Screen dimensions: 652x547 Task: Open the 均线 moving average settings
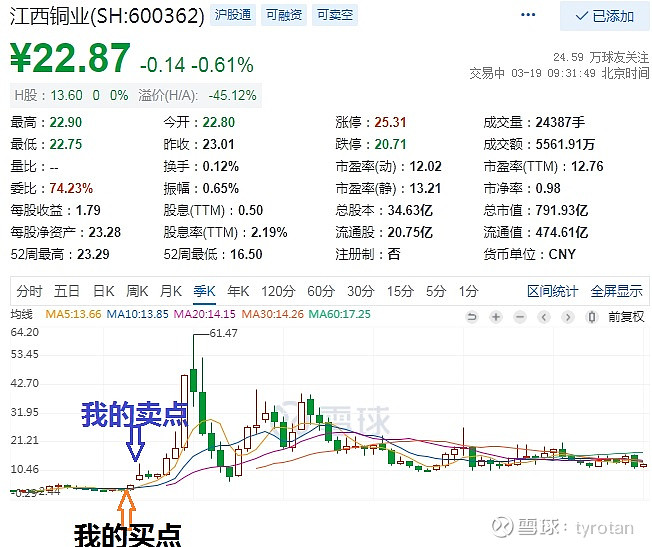coord(22,314)
